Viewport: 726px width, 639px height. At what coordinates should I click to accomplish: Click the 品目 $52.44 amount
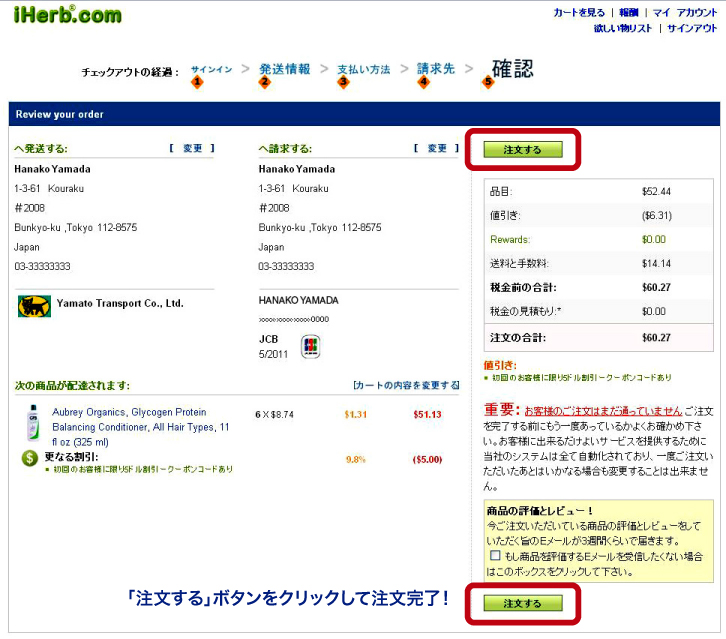click(x=656, y=192)
